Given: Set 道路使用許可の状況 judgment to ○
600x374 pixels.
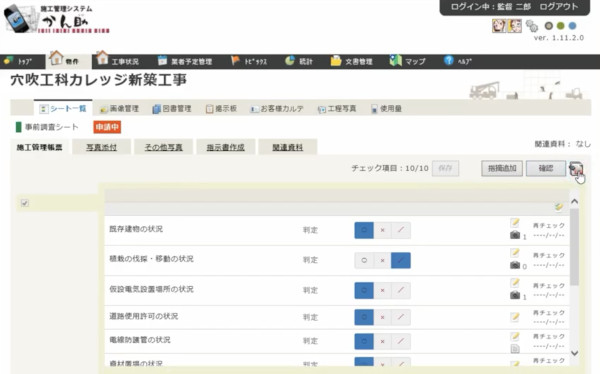Looking at the screenshot, I should [364, 317].
